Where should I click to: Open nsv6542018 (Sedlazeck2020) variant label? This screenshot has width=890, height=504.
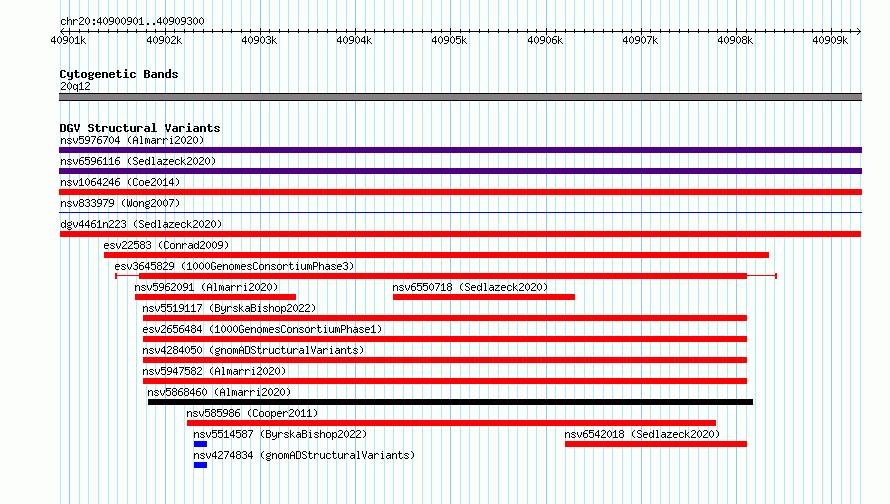click(642, 434)
